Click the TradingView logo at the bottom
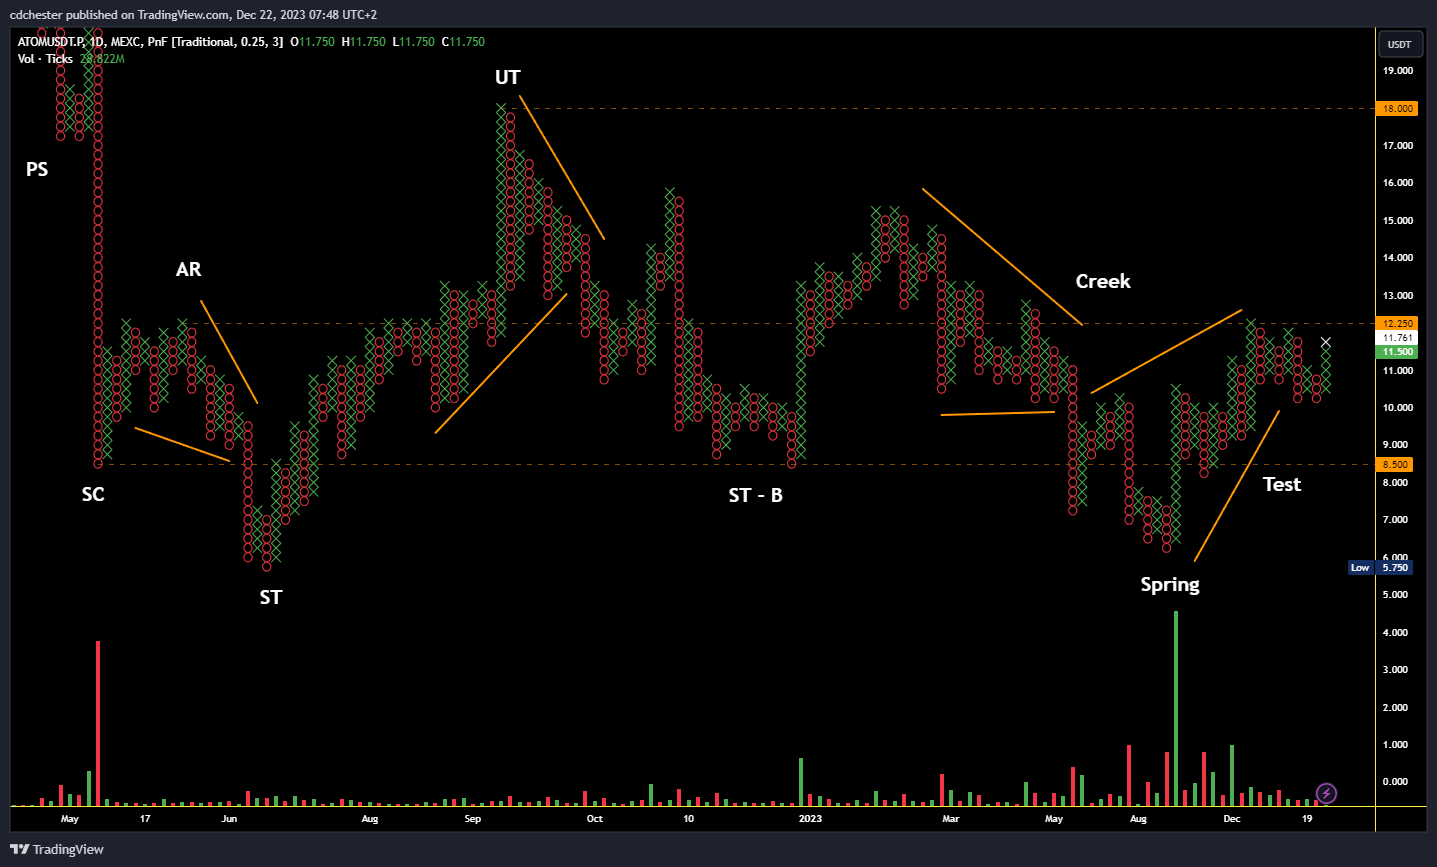The width and height of the screenshot is (1437, 867). coord(57,849)
